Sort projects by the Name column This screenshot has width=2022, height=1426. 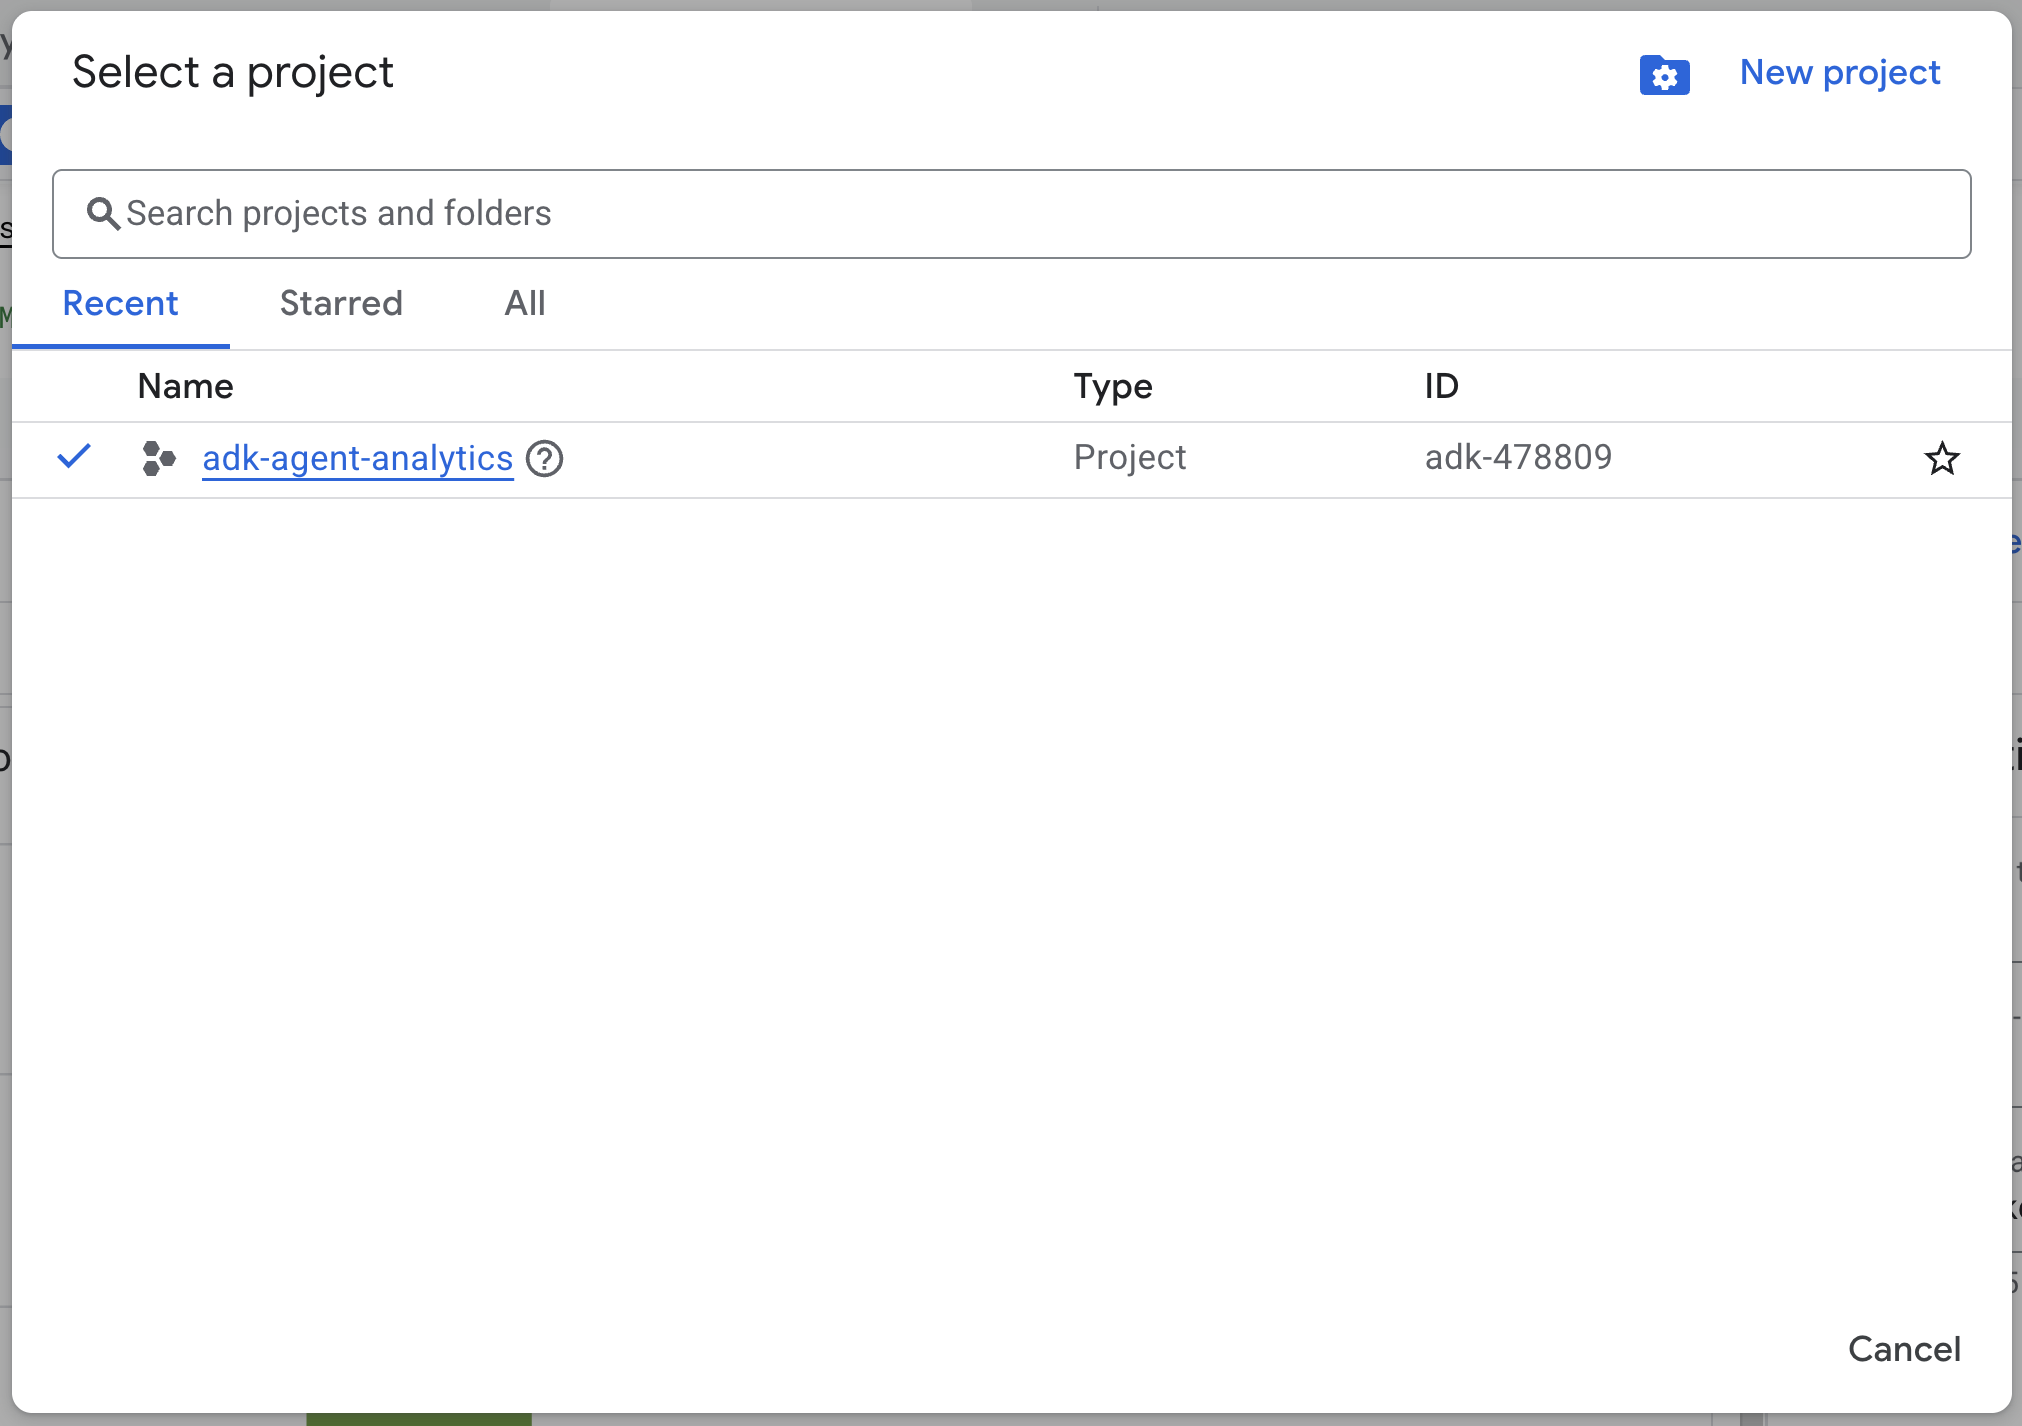pyautogui.click(x=185, y=386)
